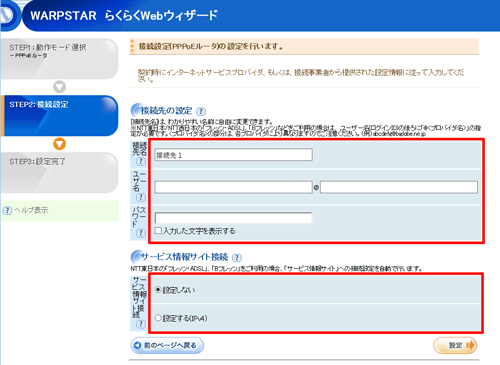
Task: Open help icon under 接続先名 label
Action: point(141,161)
